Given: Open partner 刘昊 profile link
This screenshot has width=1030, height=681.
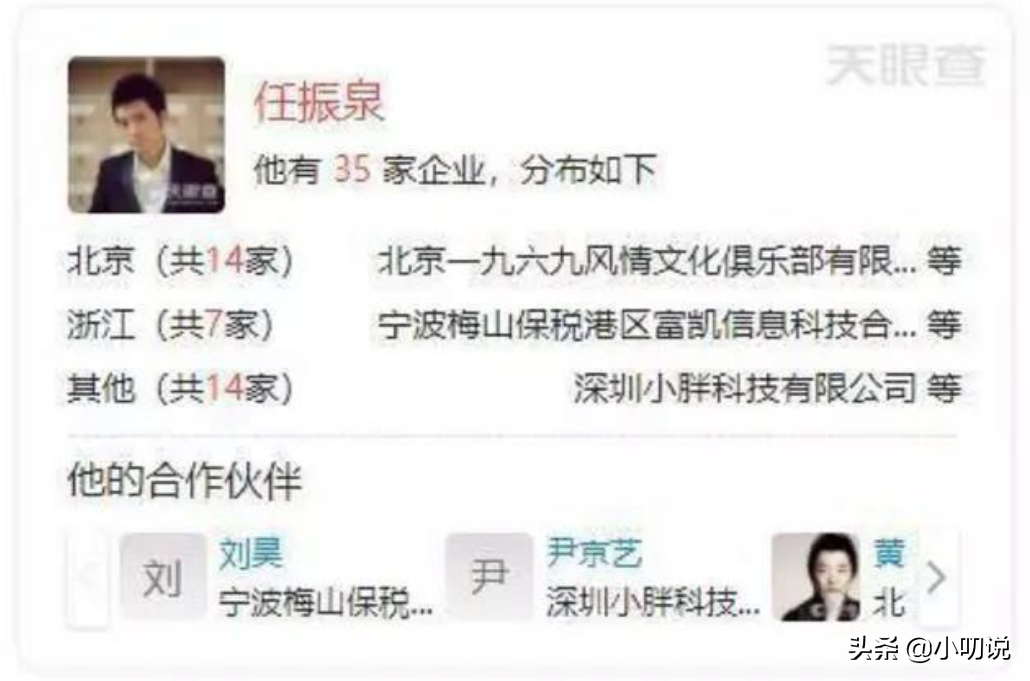Looking at the screenshot, I should 251,553.
